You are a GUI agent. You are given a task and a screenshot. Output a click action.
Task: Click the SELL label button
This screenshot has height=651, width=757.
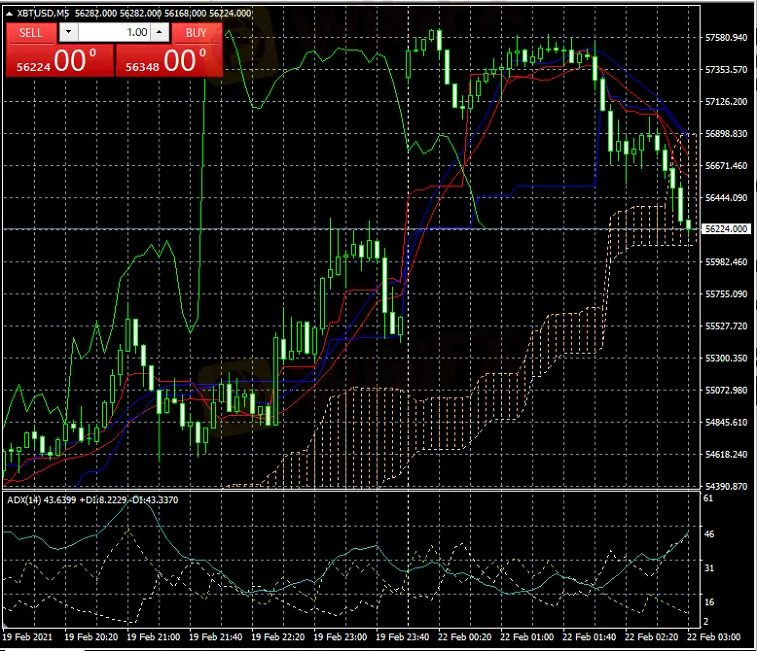tap(31, 32)
